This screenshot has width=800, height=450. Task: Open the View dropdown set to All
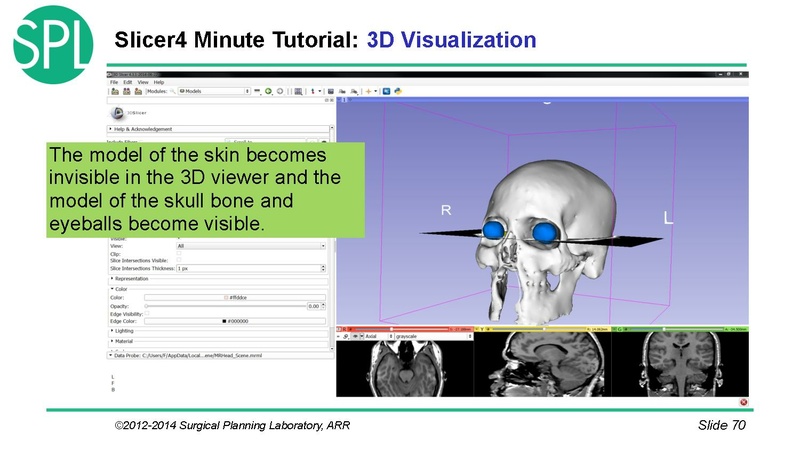pyautogui.click(x=251, y=246)
